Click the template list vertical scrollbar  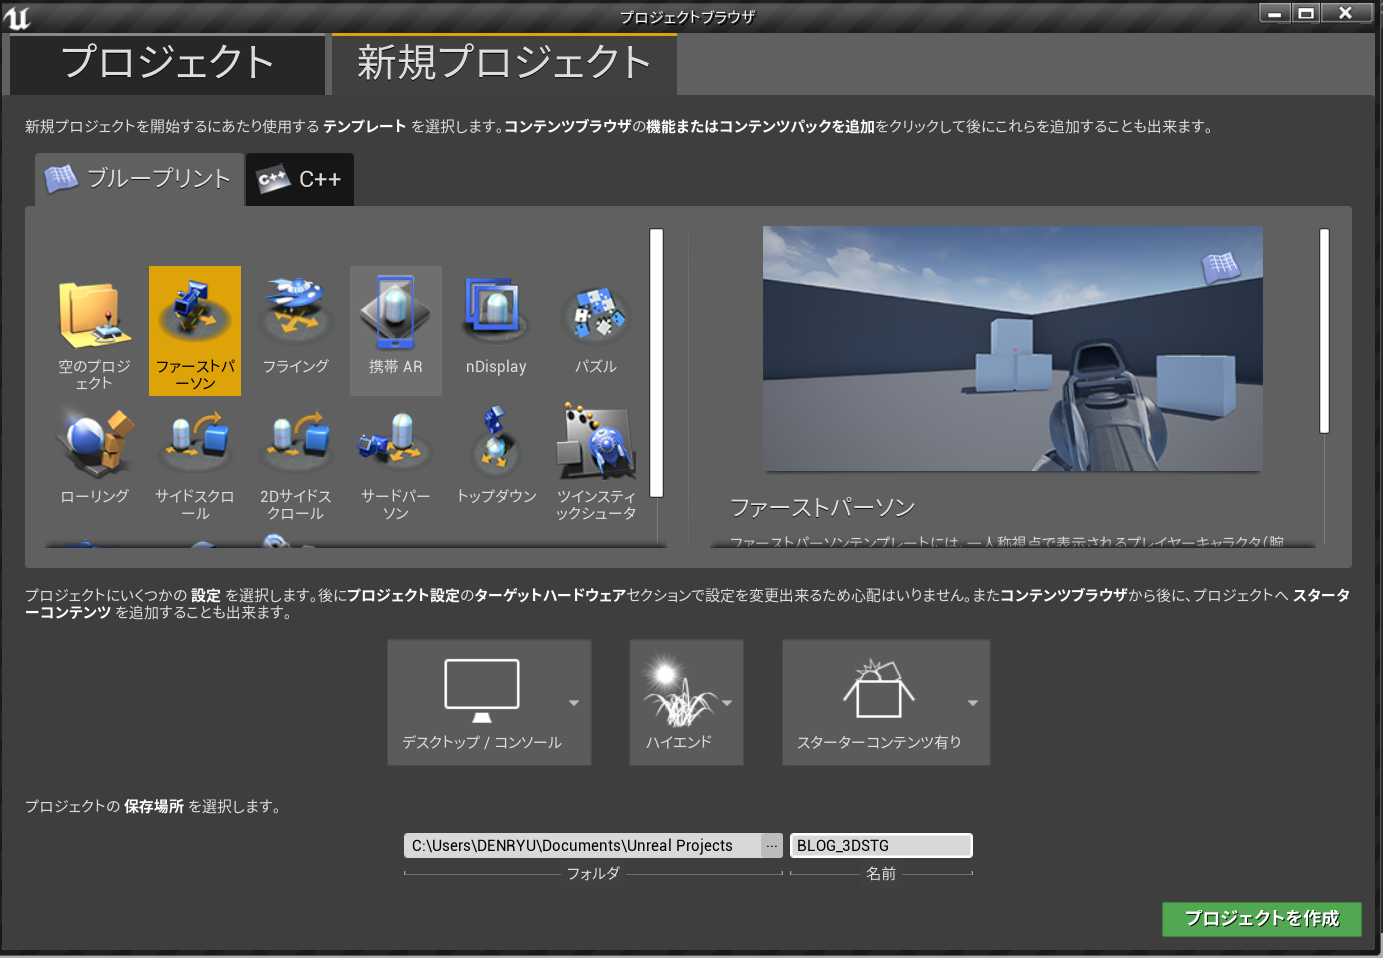click(657, 363)
